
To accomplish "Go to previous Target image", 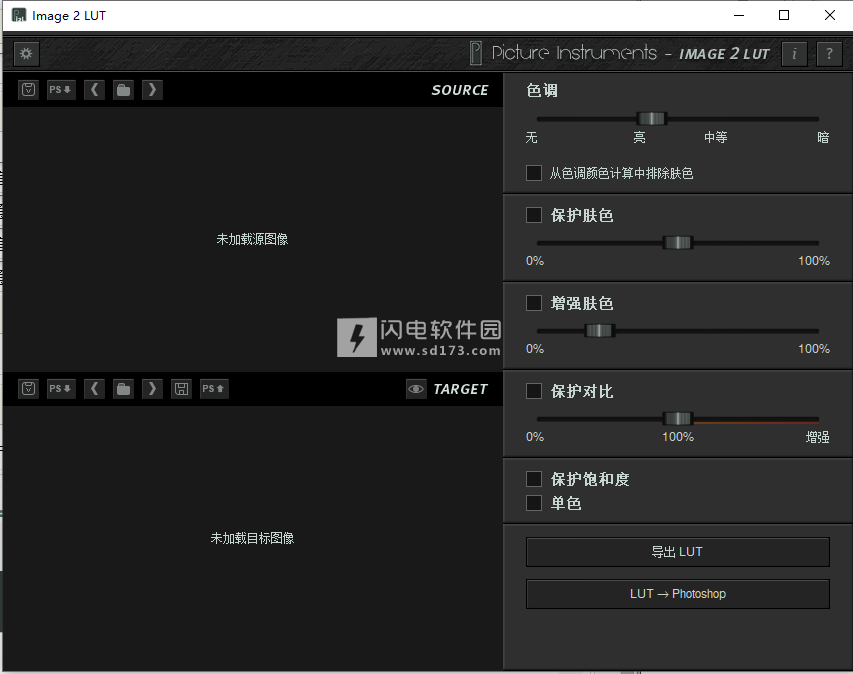I will pyautogui.click(x=95, y=388).
